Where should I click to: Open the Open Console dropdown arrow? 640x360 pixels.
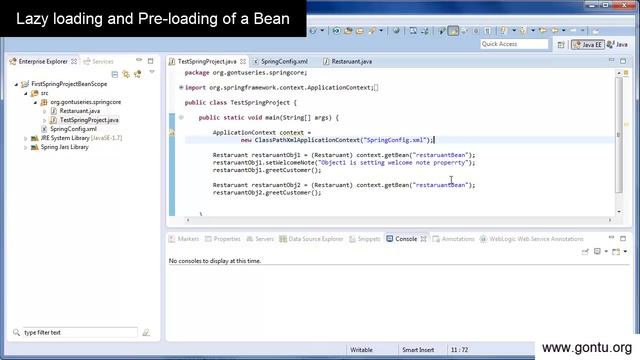coord(625,252)
